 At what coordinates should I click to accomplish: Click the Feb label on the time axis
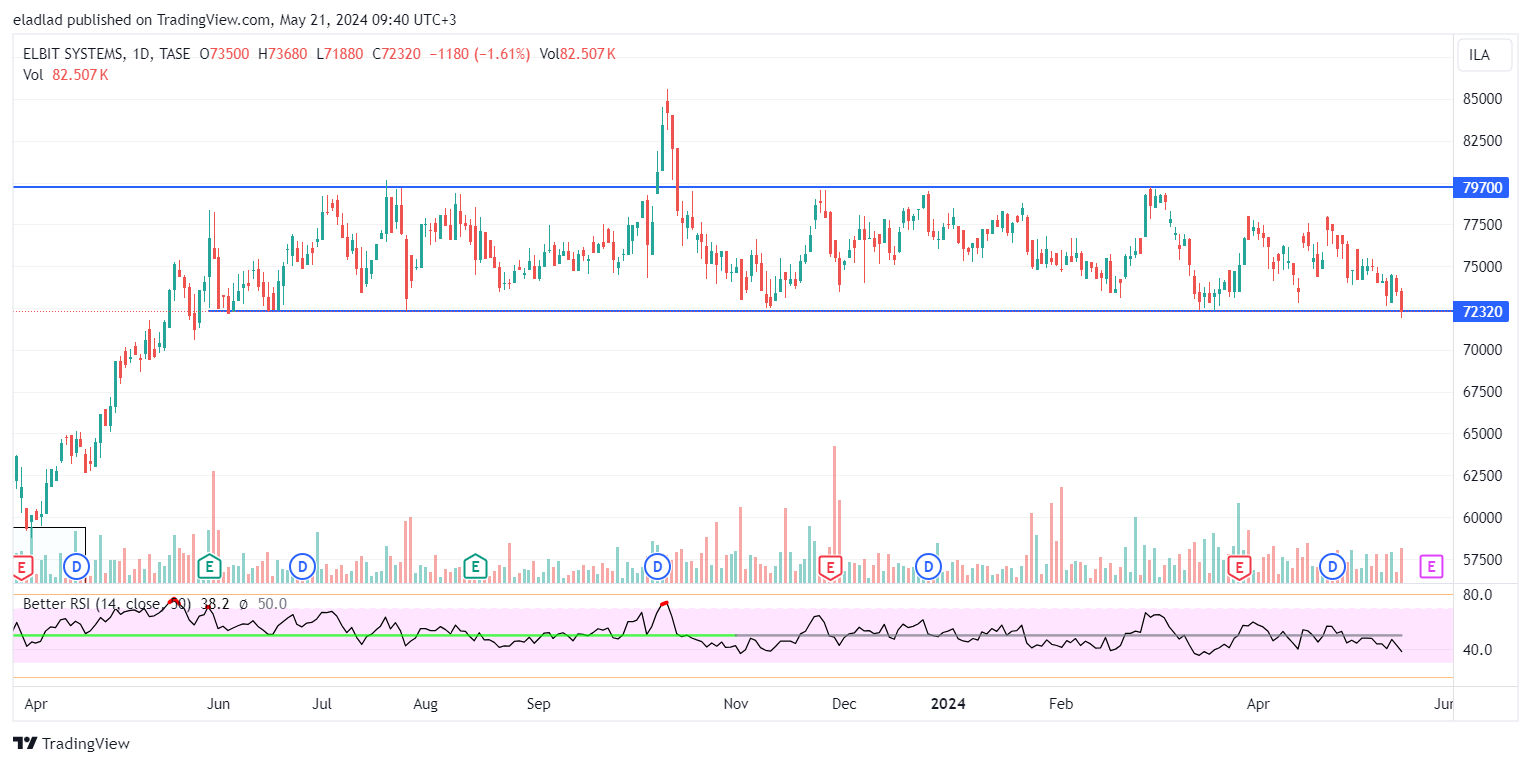(x=1060, y=704)
